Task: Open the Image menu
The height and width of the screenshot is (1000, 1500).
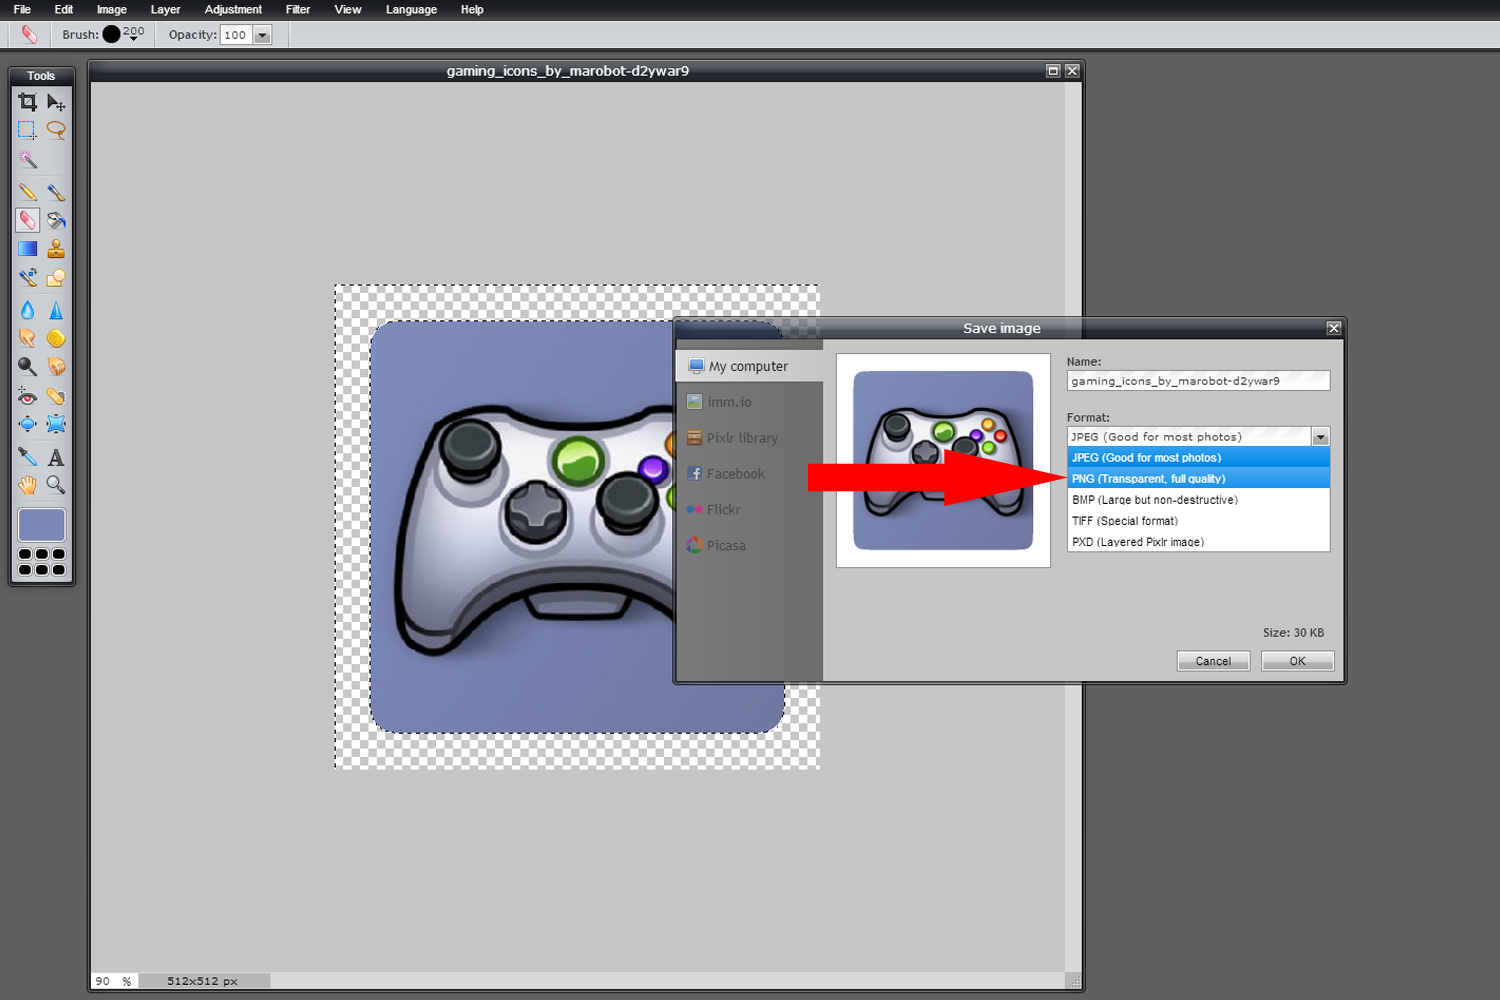Action: pos(112,10)
